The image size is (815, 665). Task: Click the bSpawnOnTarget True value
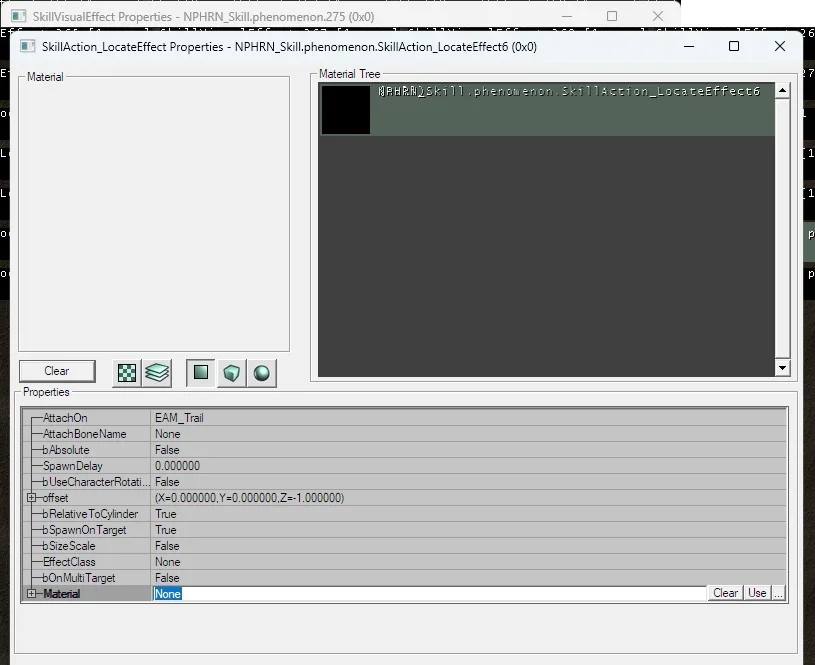coord(166,530)
